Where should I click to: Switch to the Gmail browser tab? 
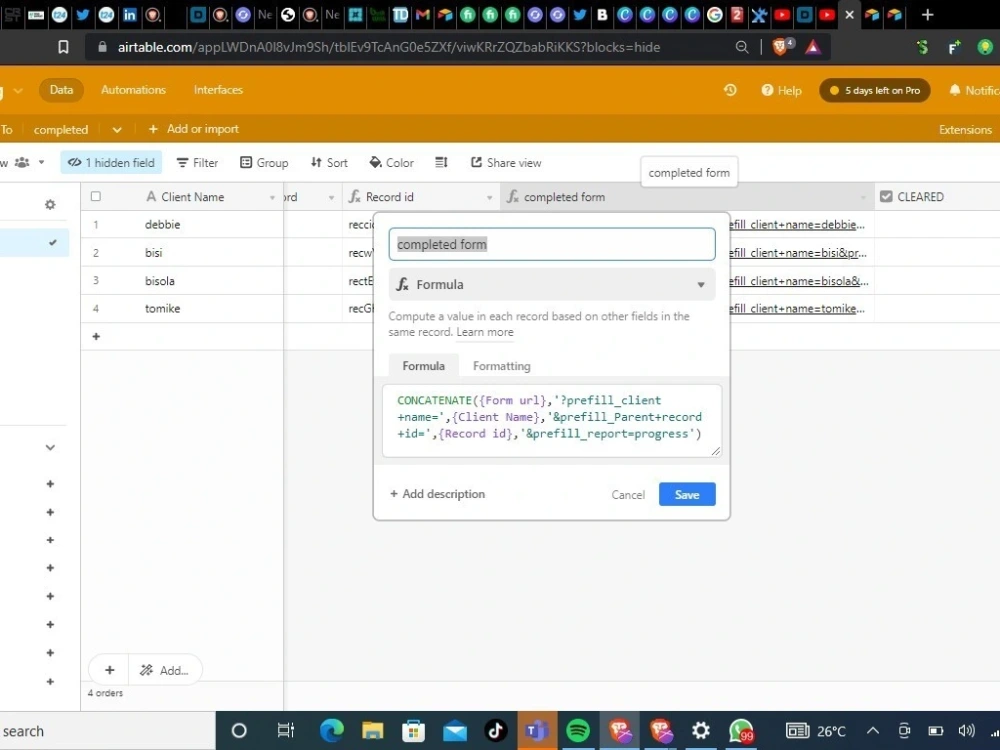[422, 15]
